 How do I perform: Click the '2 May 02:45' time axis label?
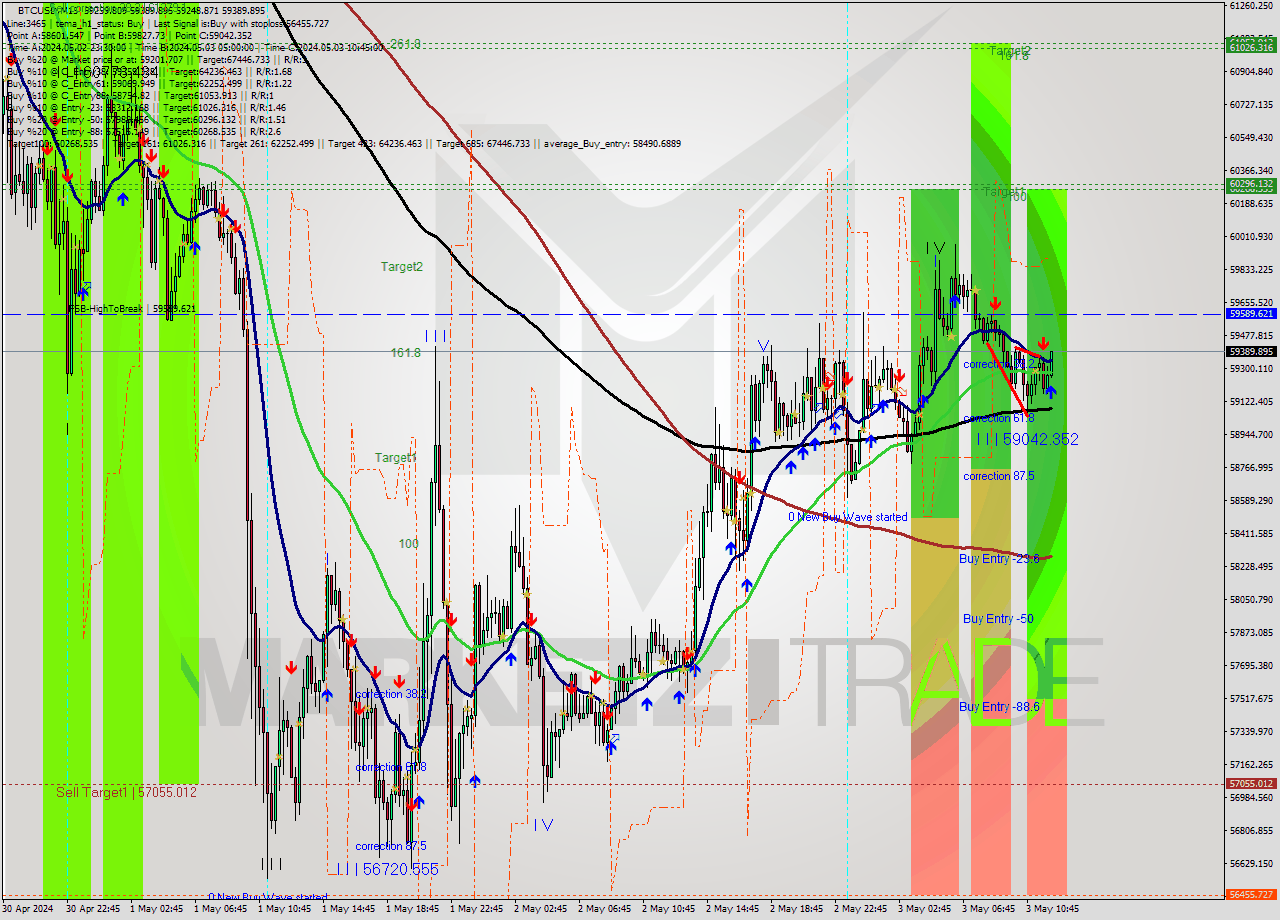[540, 909]
